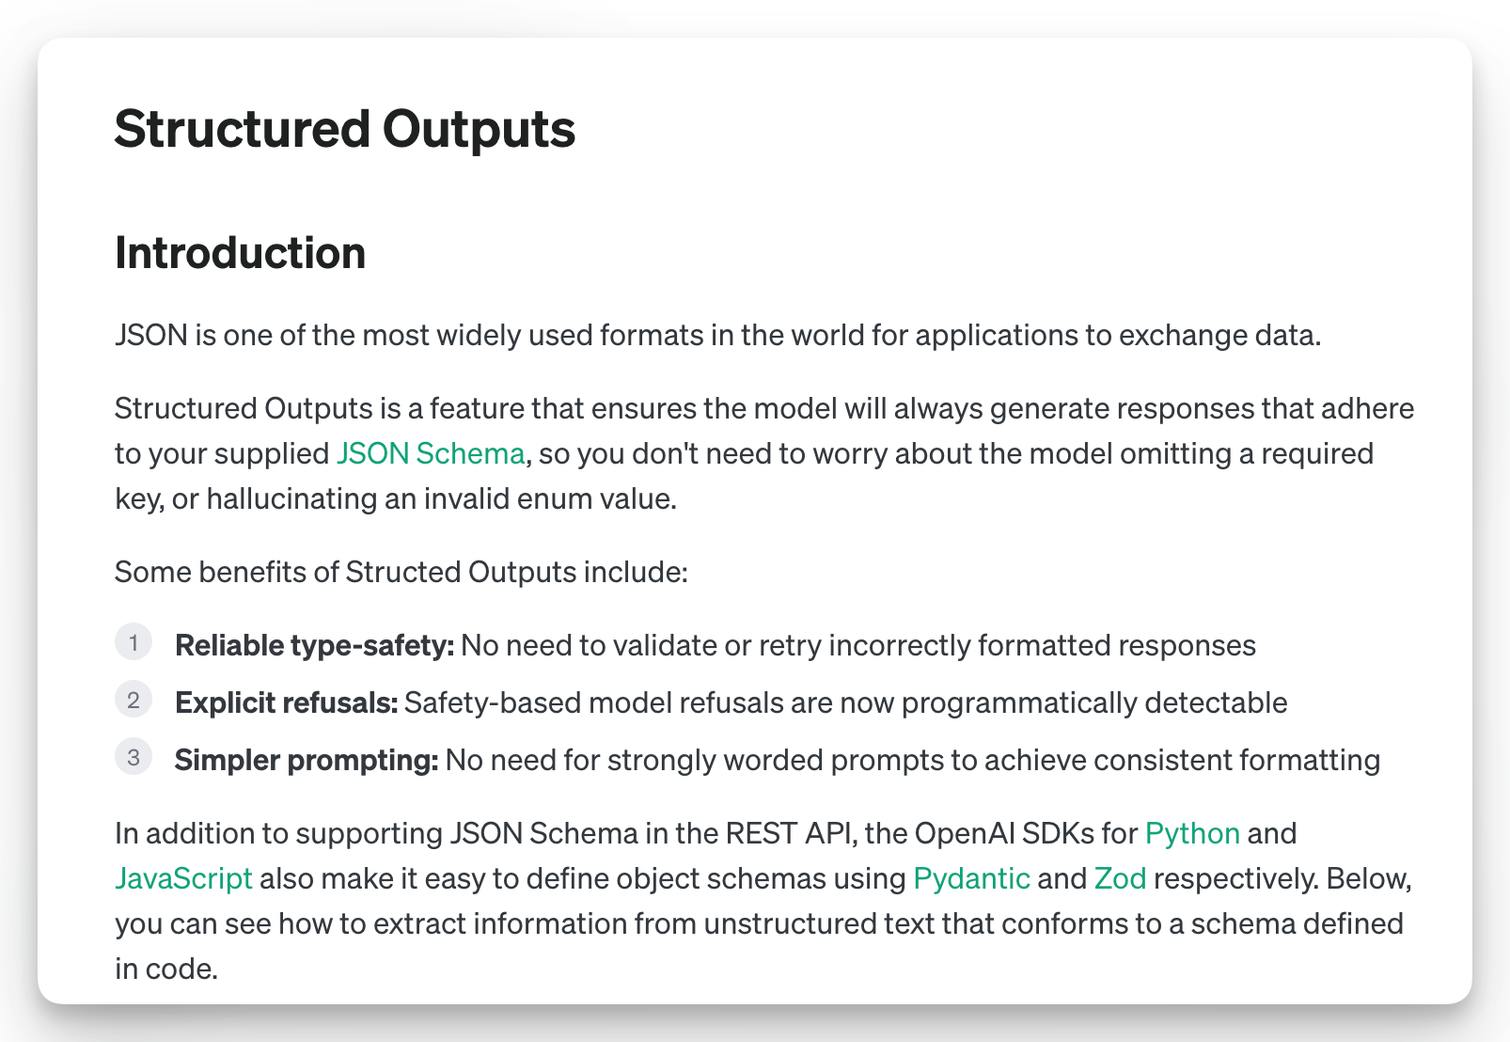Click the Structured Outputs page title
This screenshot has height=1042, width=1510.
[x=344, y=129]
